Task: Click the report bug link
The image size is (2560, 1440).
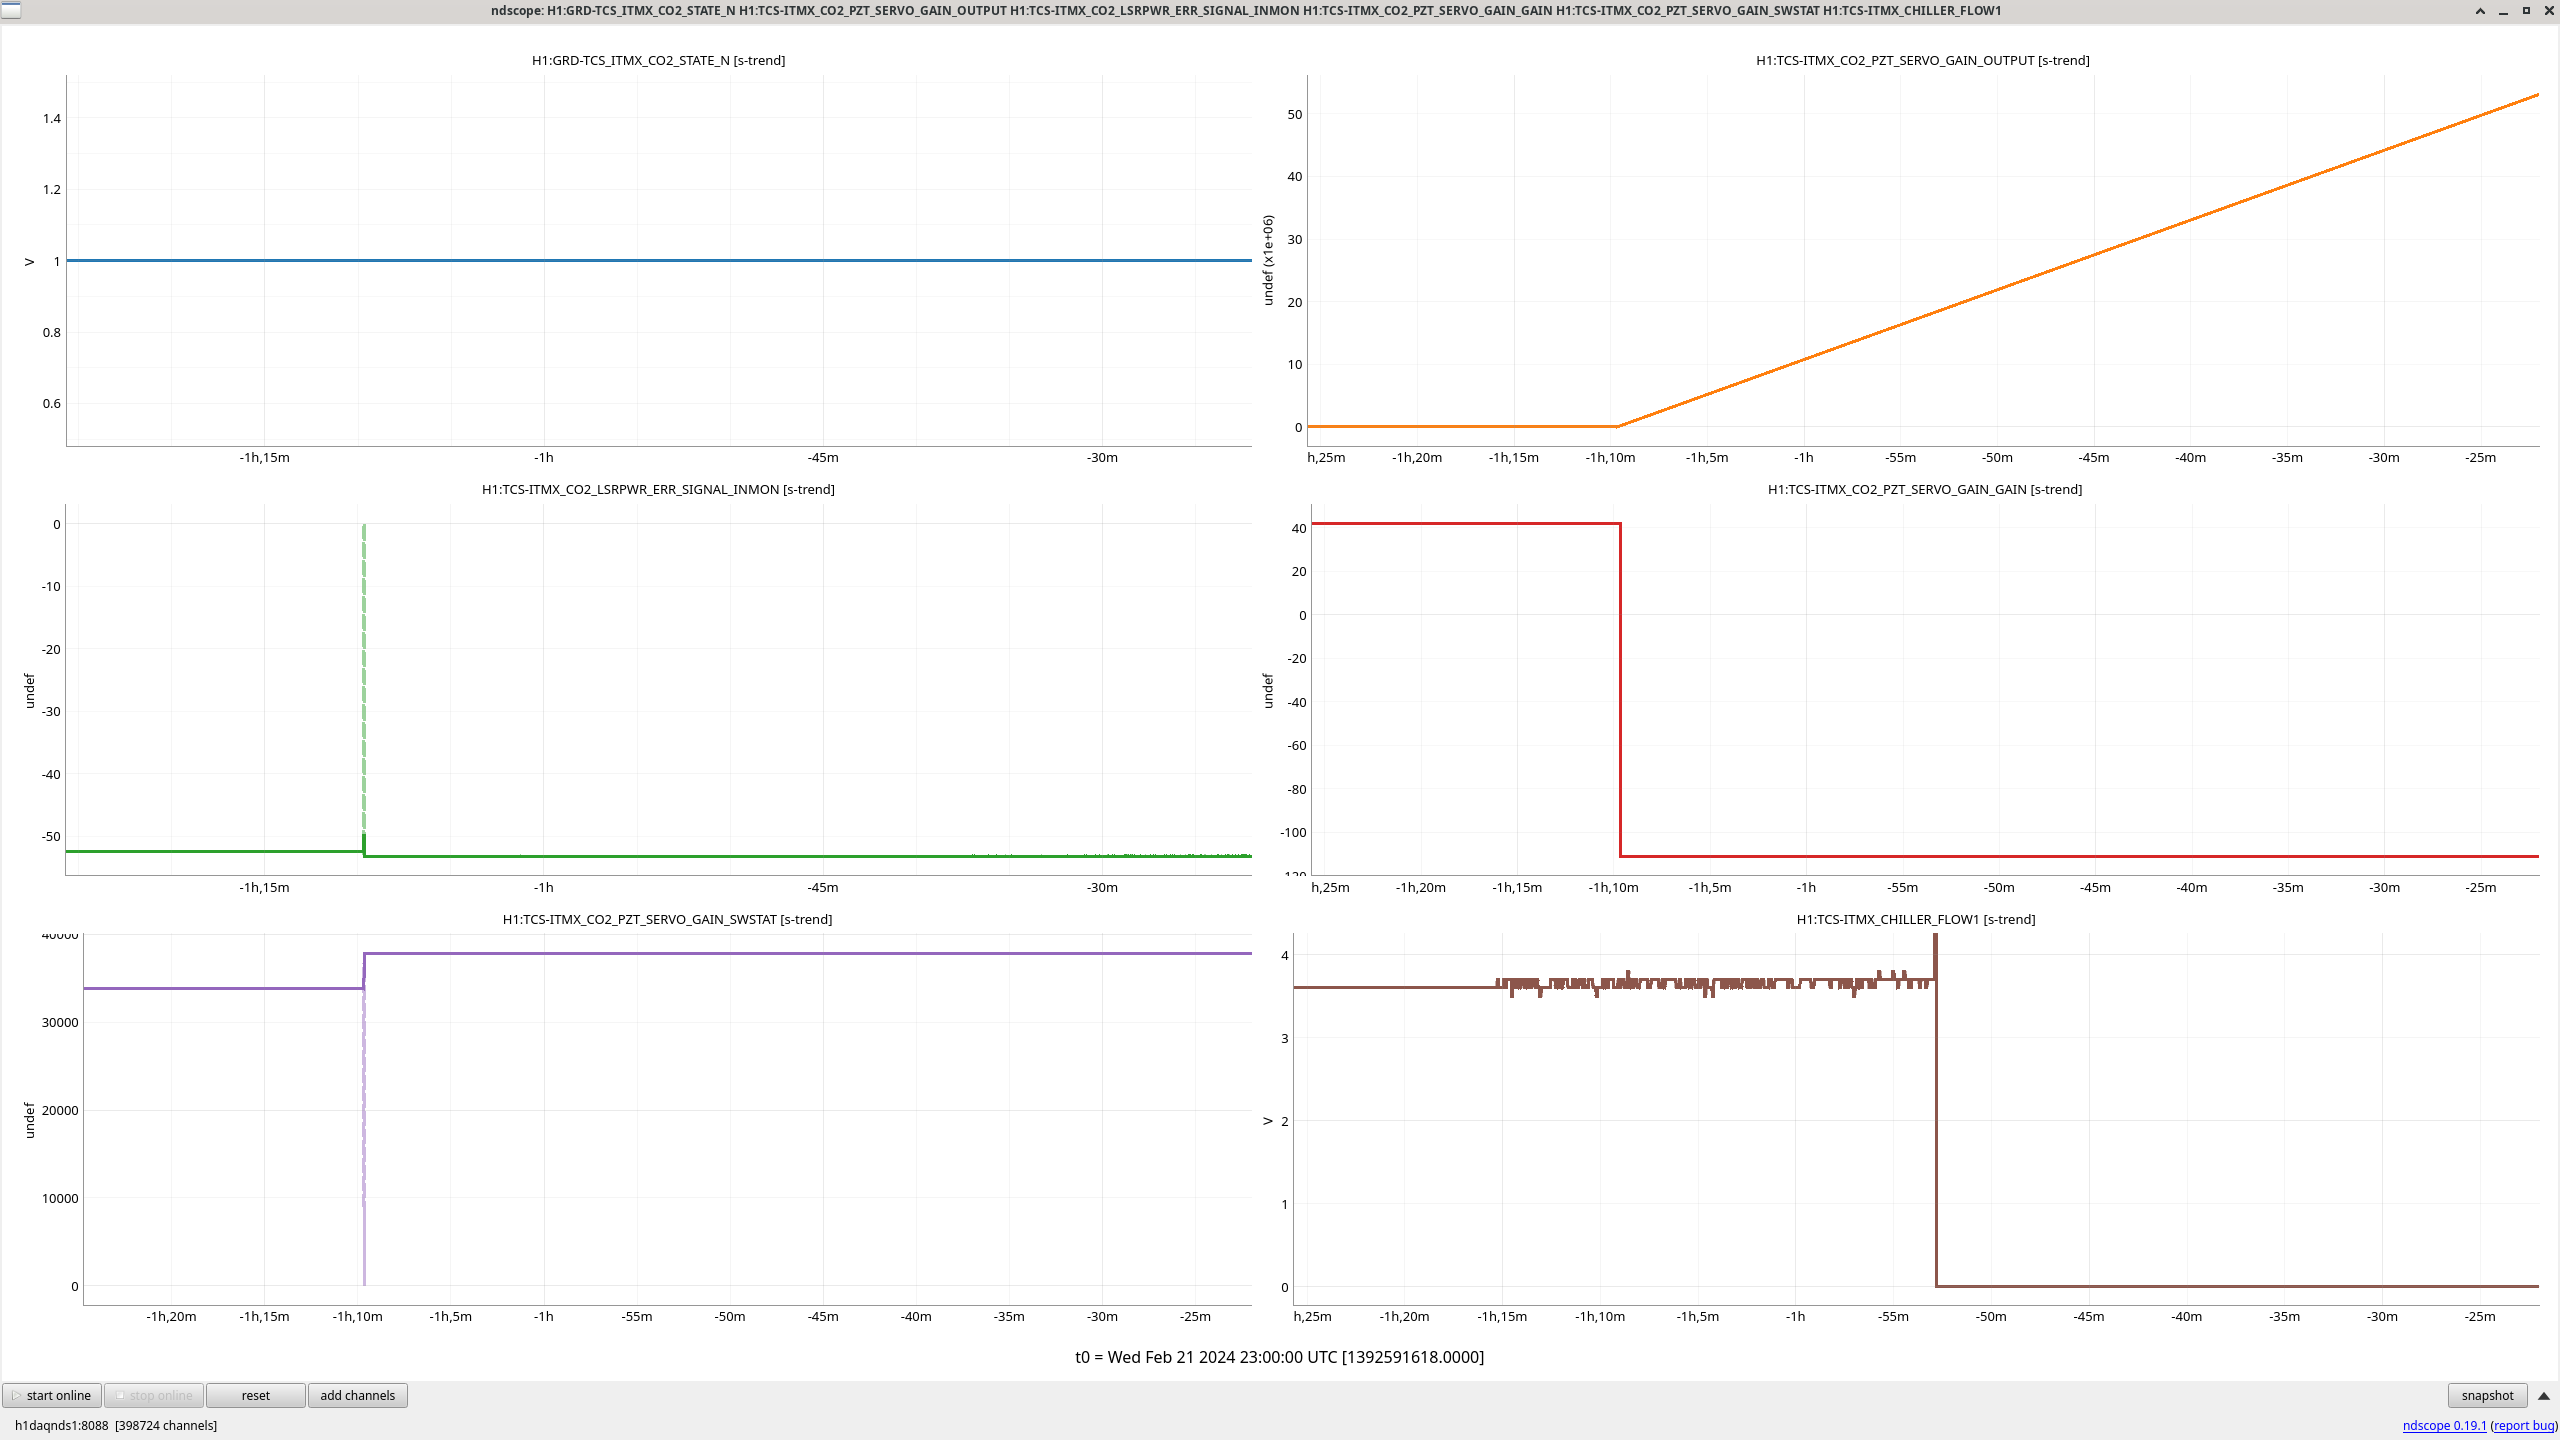Action: (x=2524, y=1425)
